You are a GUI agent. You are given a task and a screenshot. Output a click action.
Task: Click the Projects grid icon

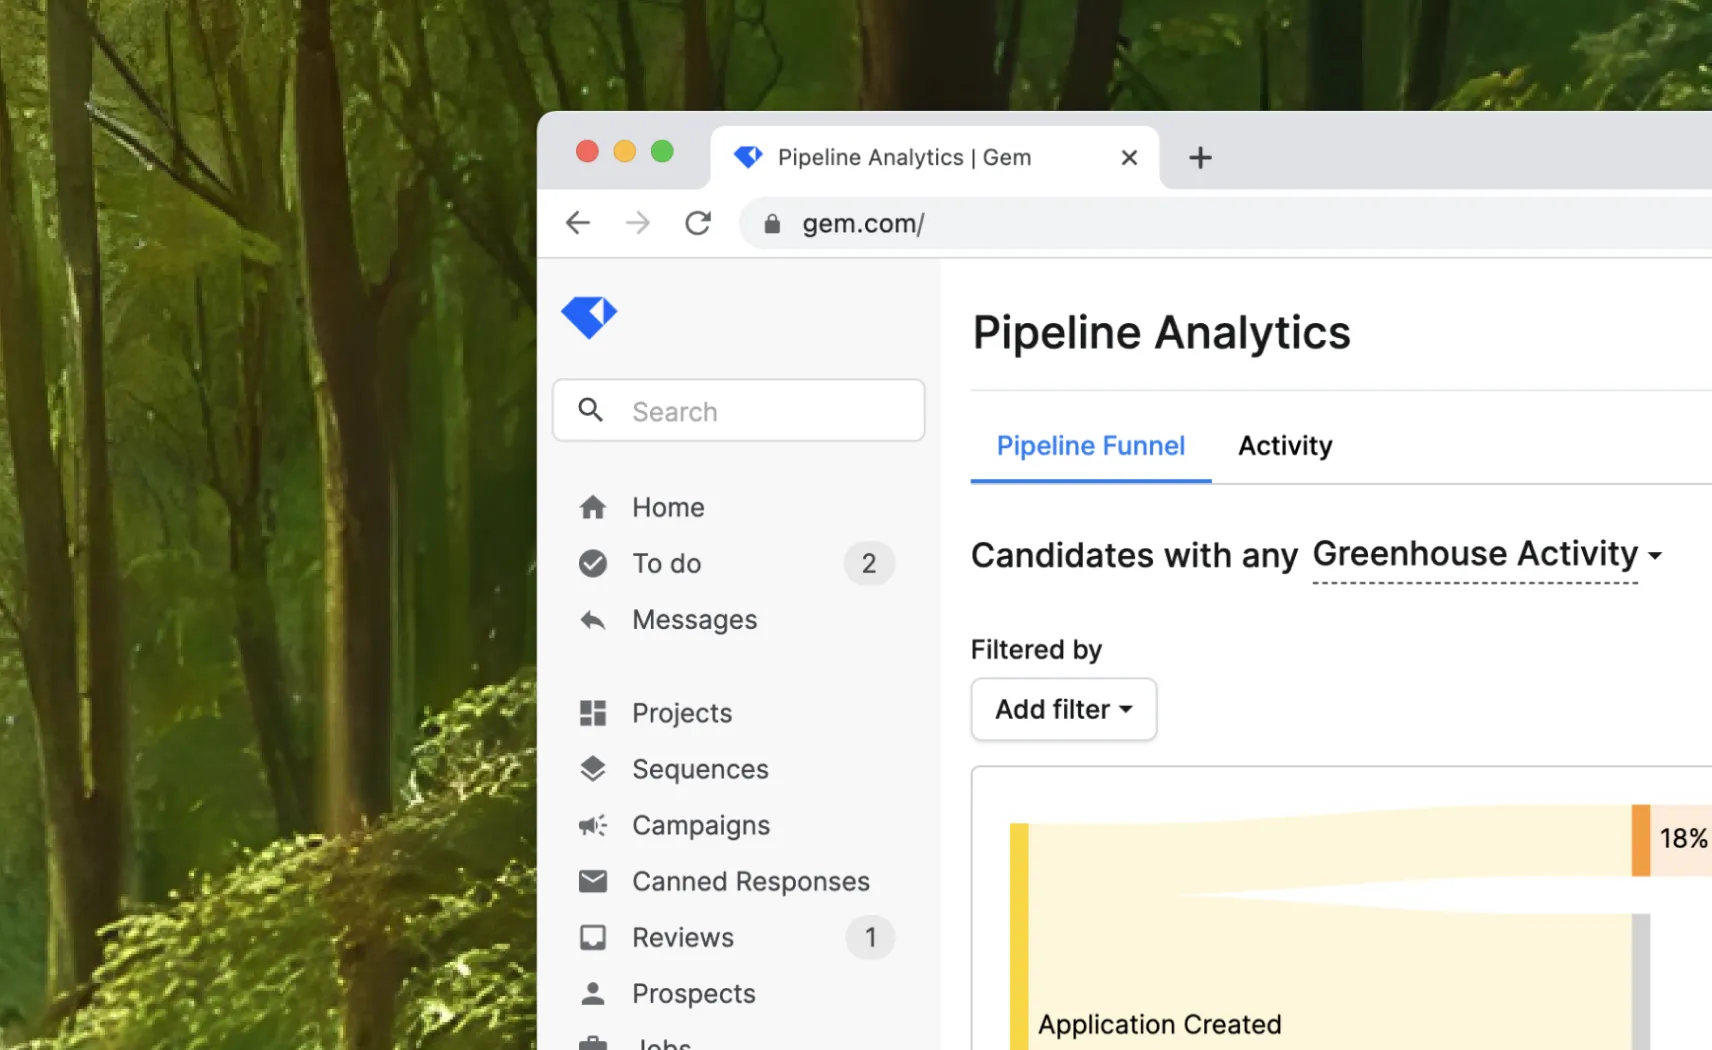click(593, 713)
